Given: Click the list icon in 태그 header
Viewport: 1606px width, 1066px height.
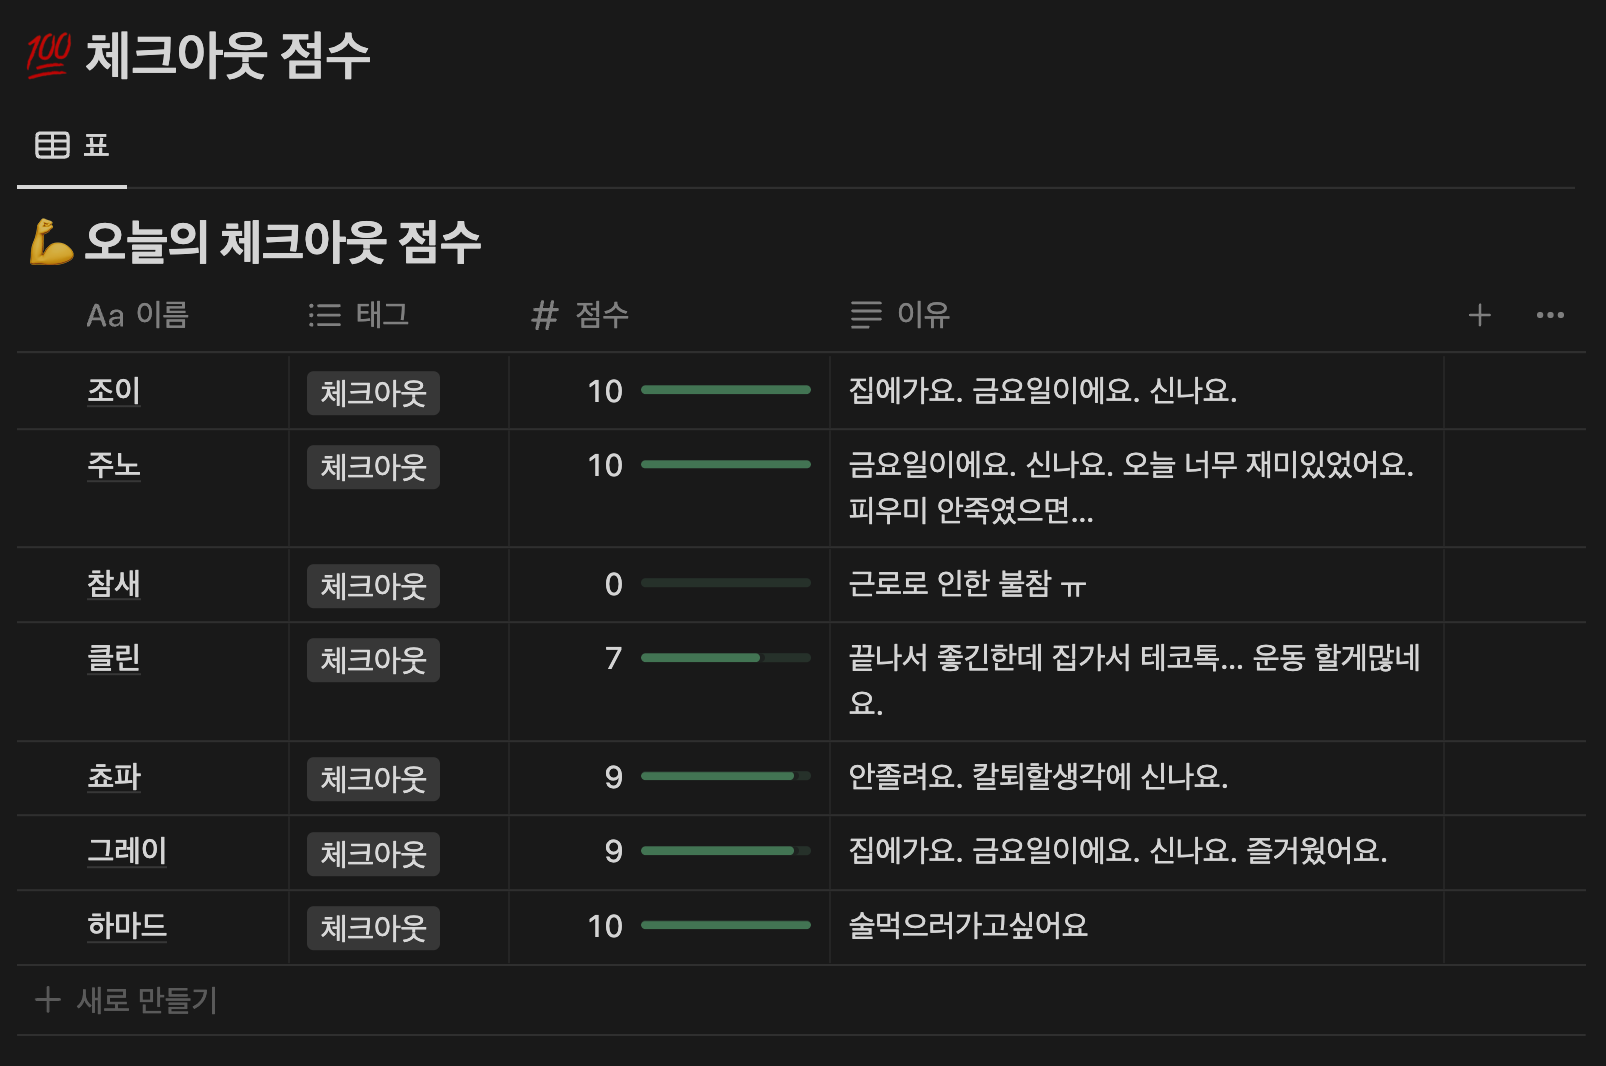Looking at the screenshot, I should point(325,316).
